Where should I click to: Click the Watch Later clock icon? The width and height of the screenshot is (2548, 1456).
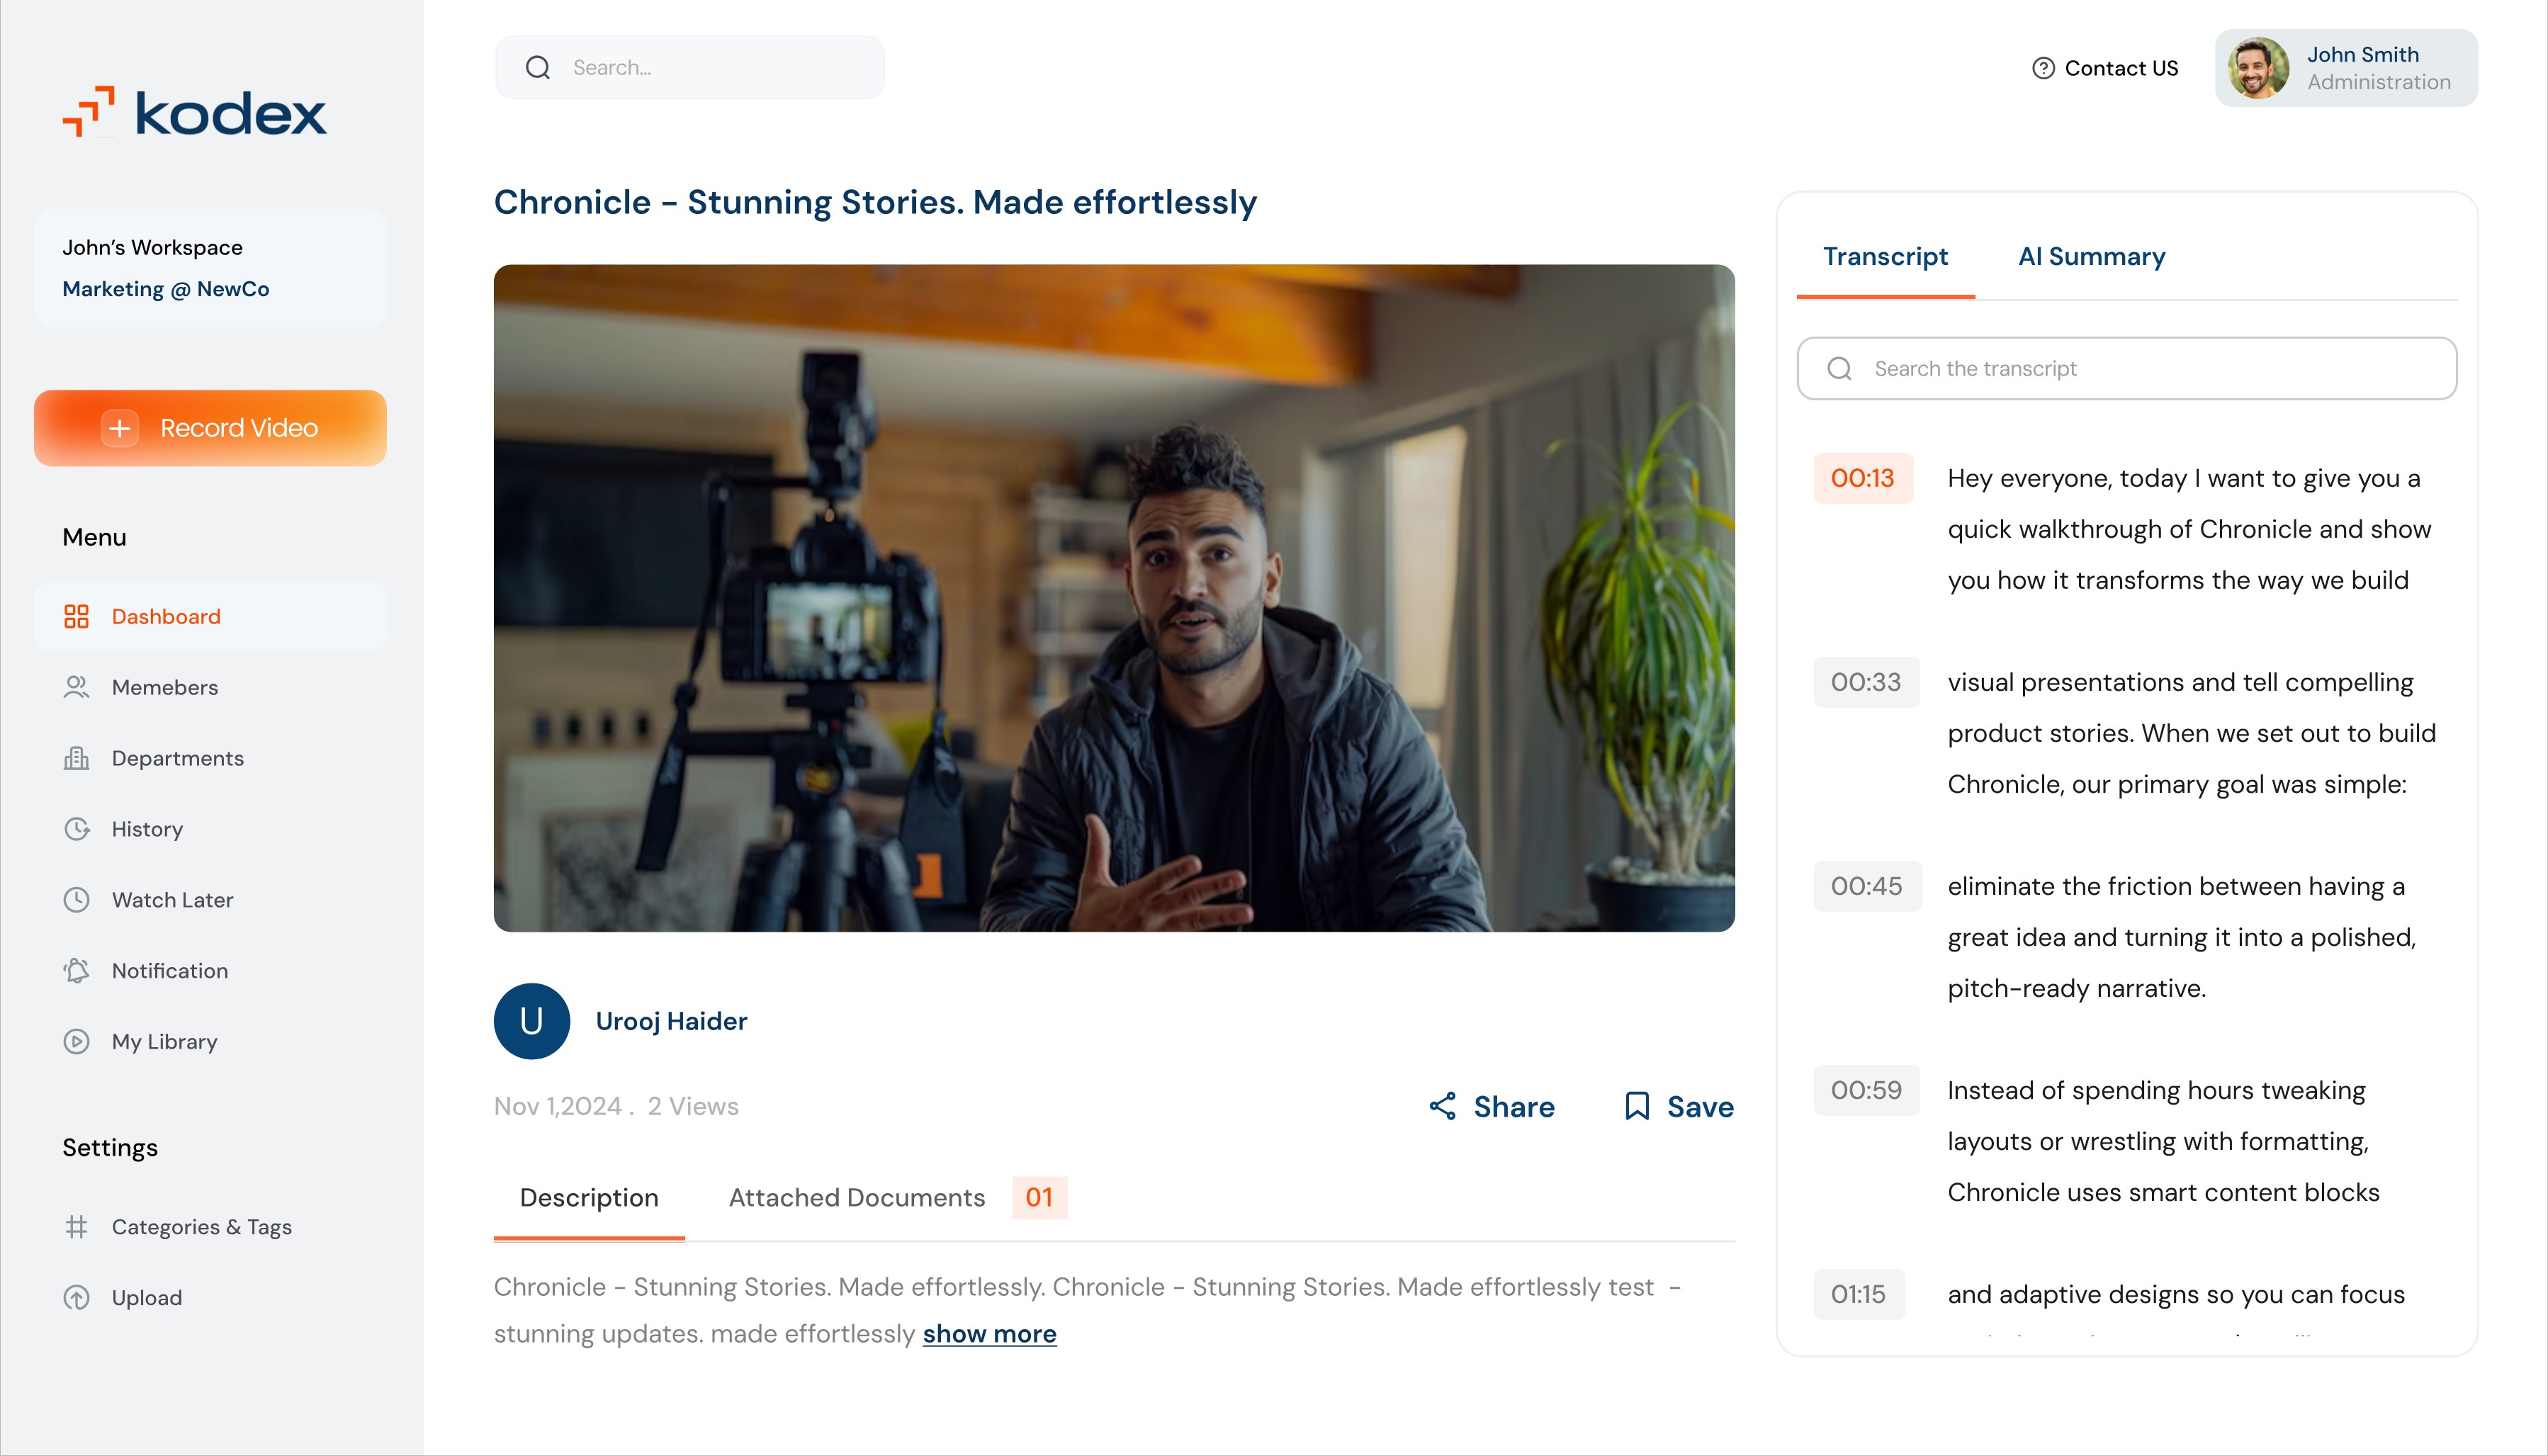pyautogui.click(x=77, y=900)
